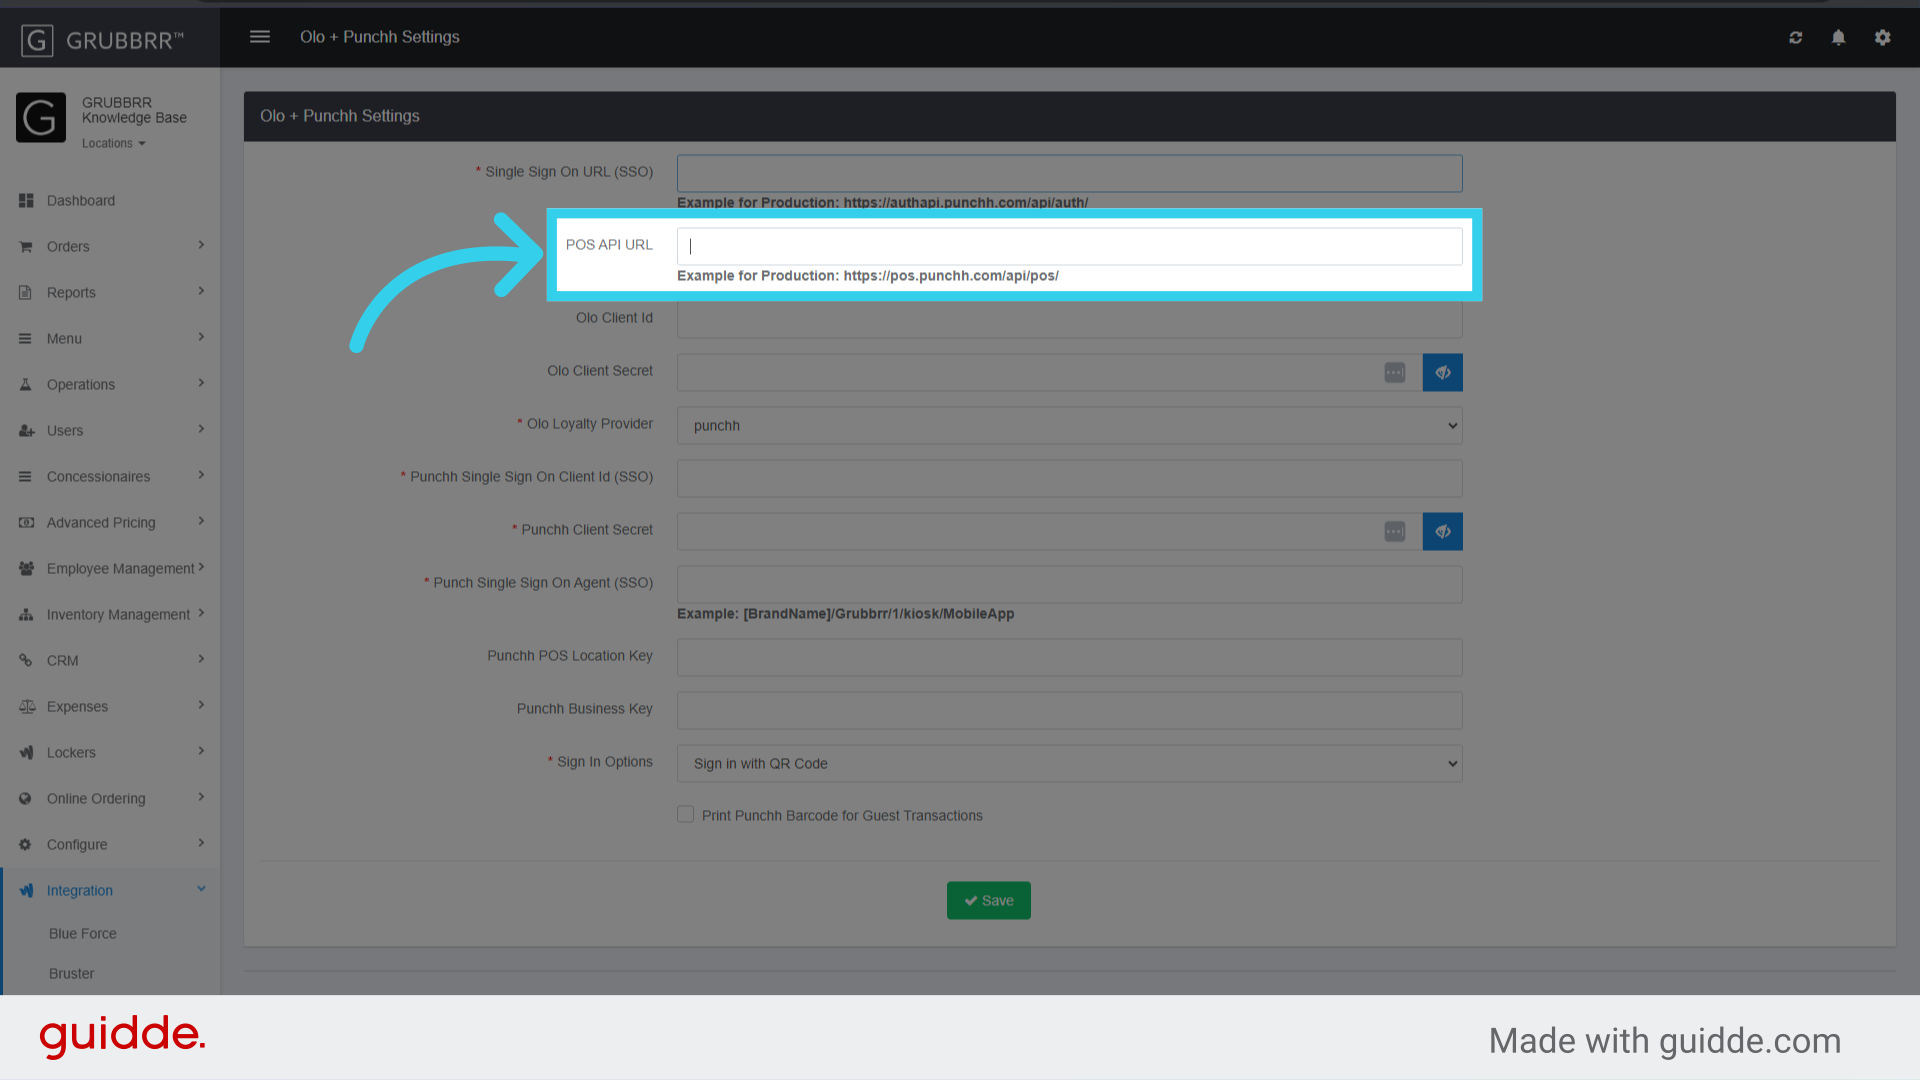Click password manager icon in Olo Client Secret
Image resolution: width=1920 pixels, height=1080 pixels.
coord(1394,373)
